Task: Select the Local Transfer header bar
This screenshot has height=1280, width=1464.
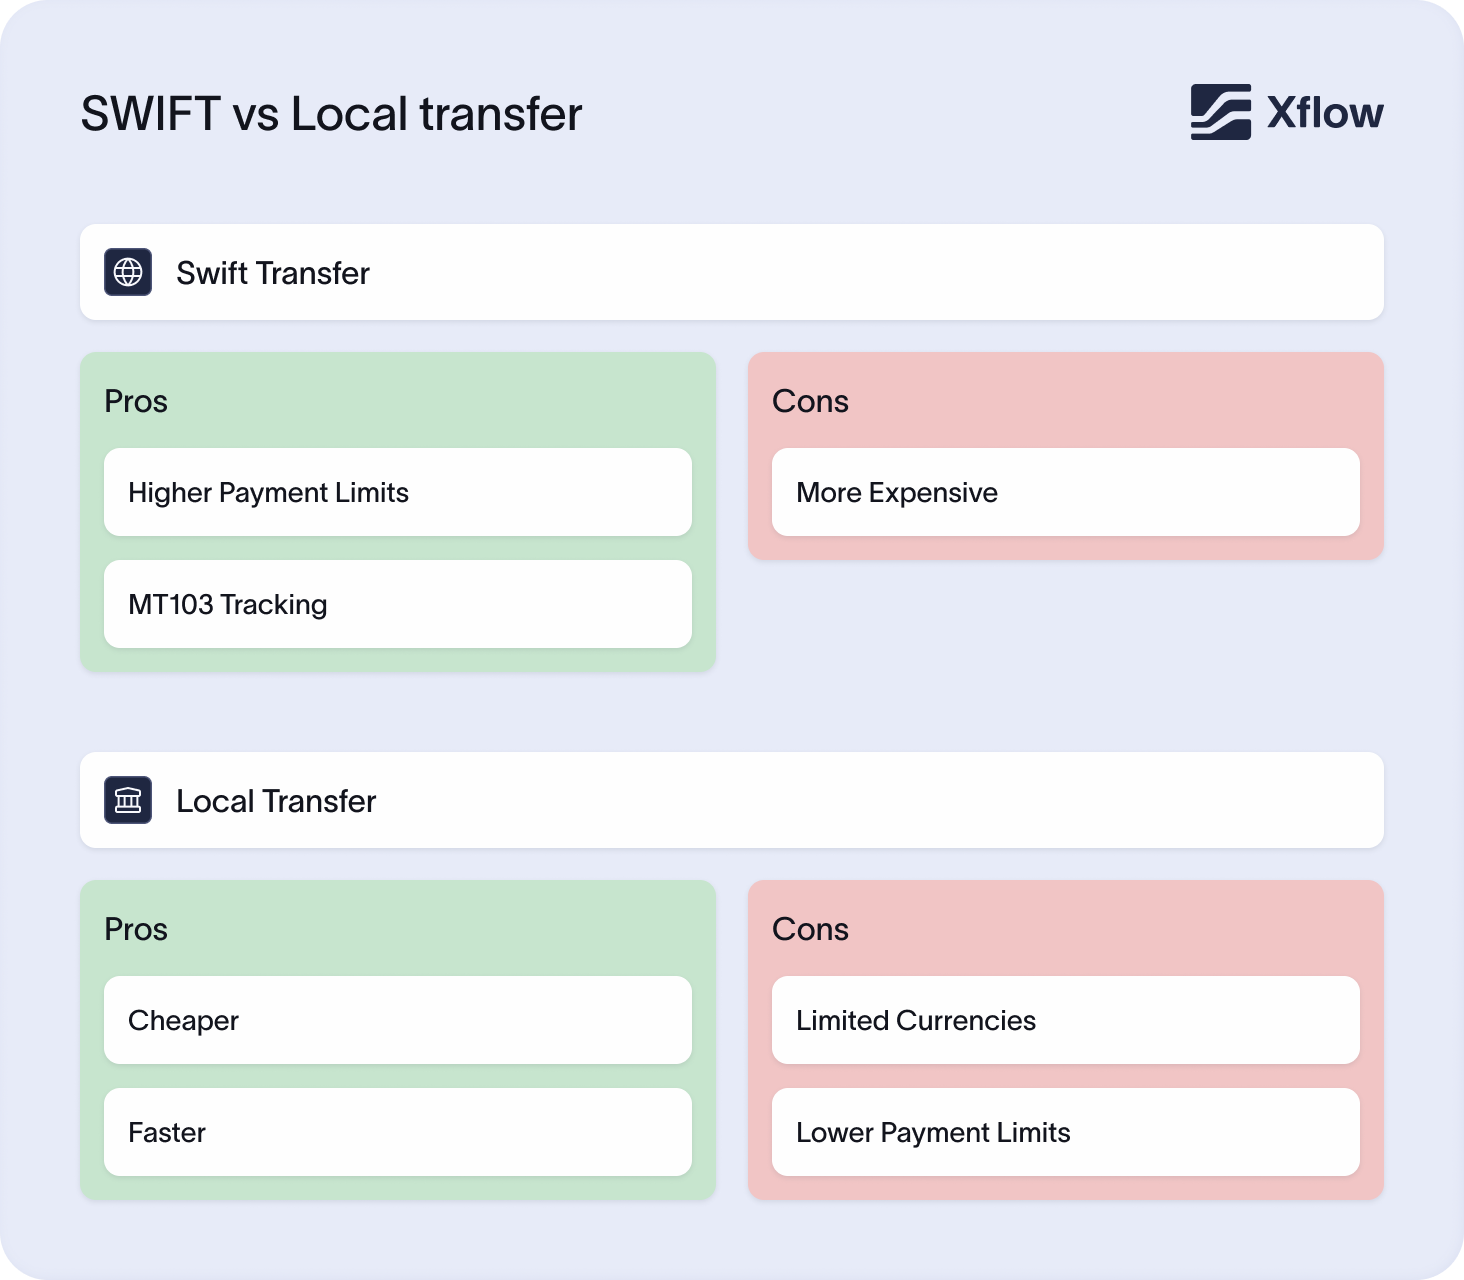Action: (730, 800)
